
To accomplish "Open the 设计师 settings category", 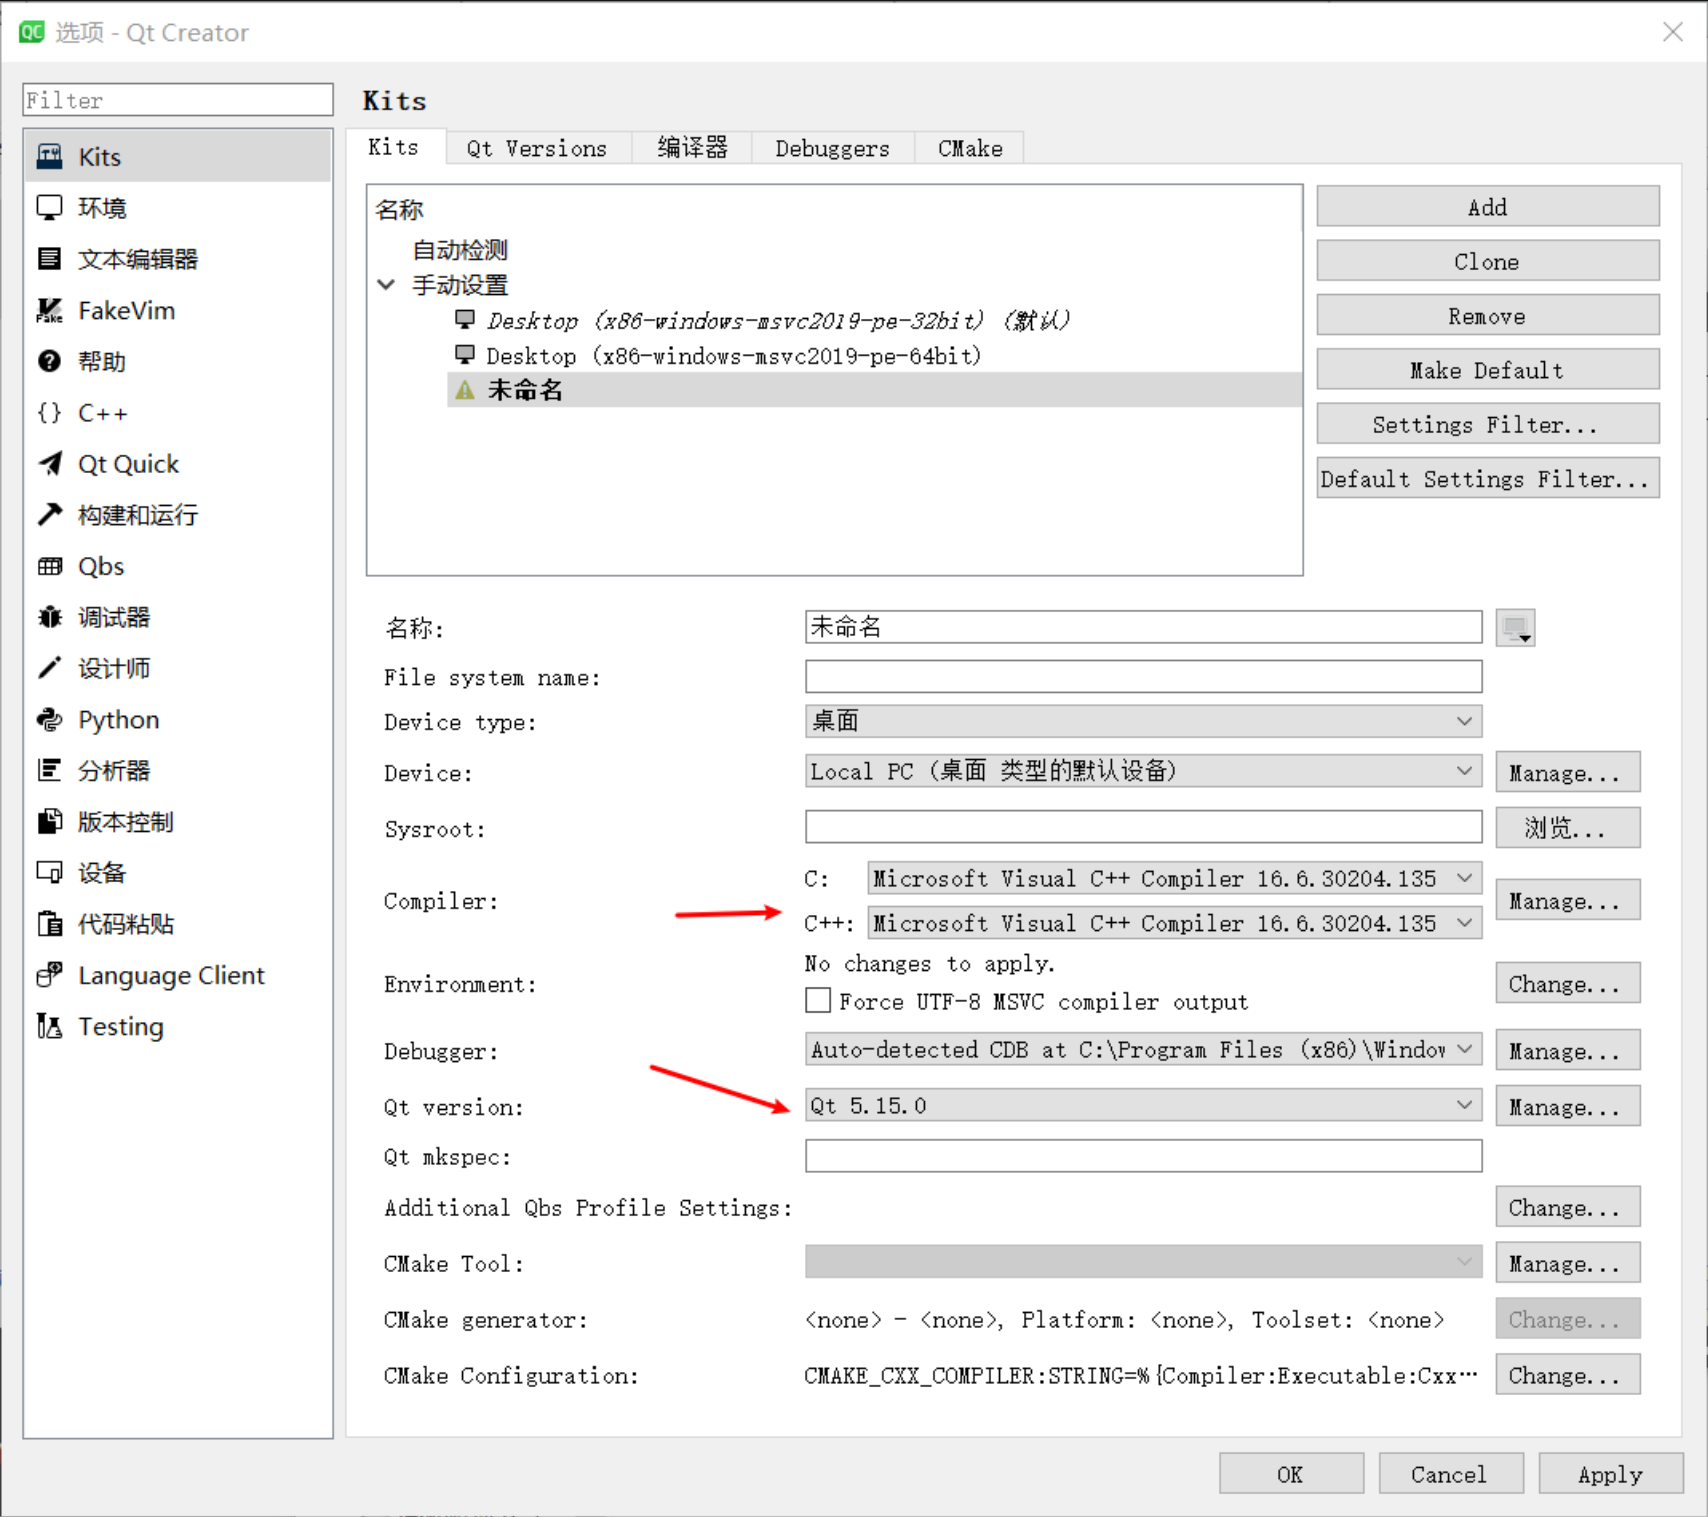I will click(x=177, y=668).
